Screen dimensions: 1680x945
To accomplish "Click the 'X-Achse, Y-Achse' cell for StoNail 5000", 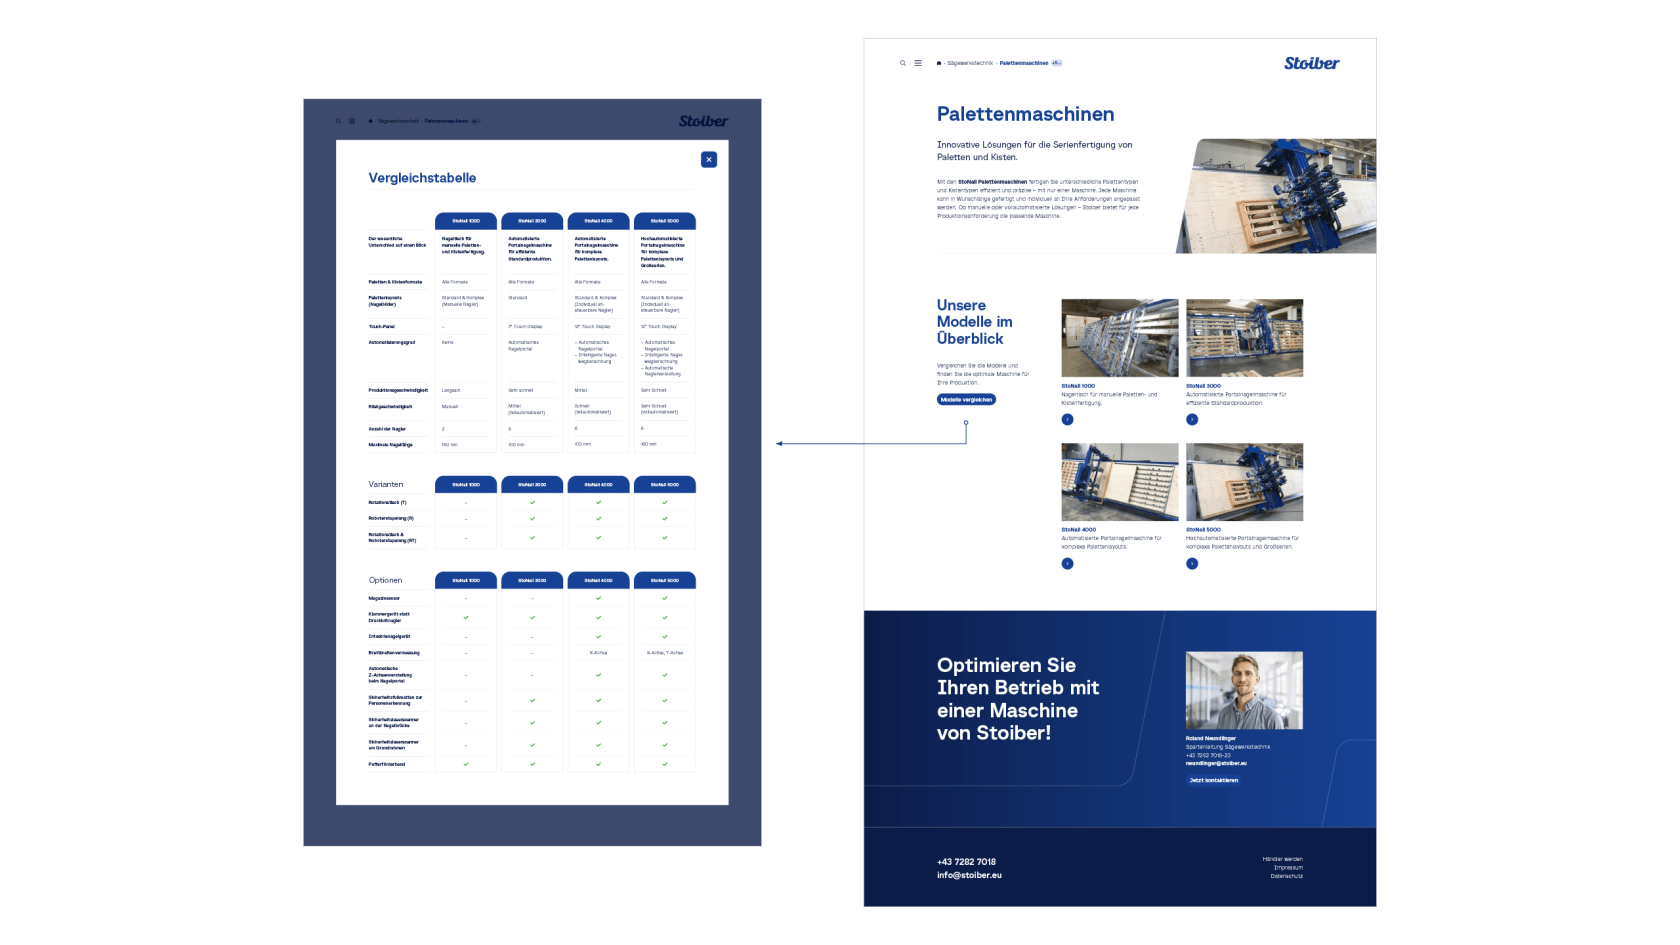I will [665, 653].
